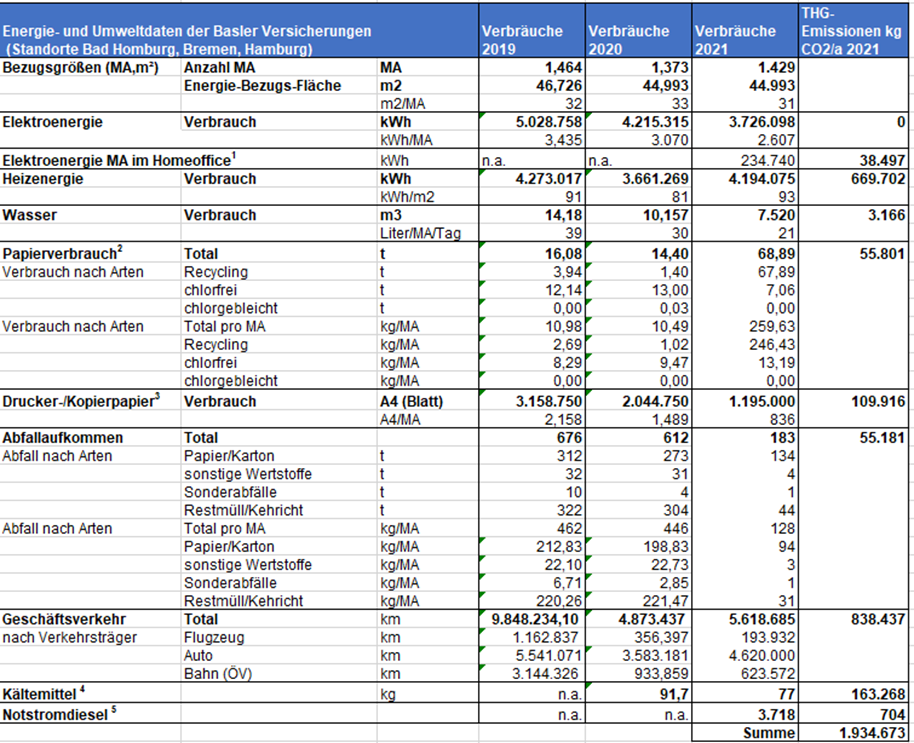Select the 'Bezugsgrößen (MA,m²)' row label
This screenshot has width=914, height=743.
pos(80,68)
